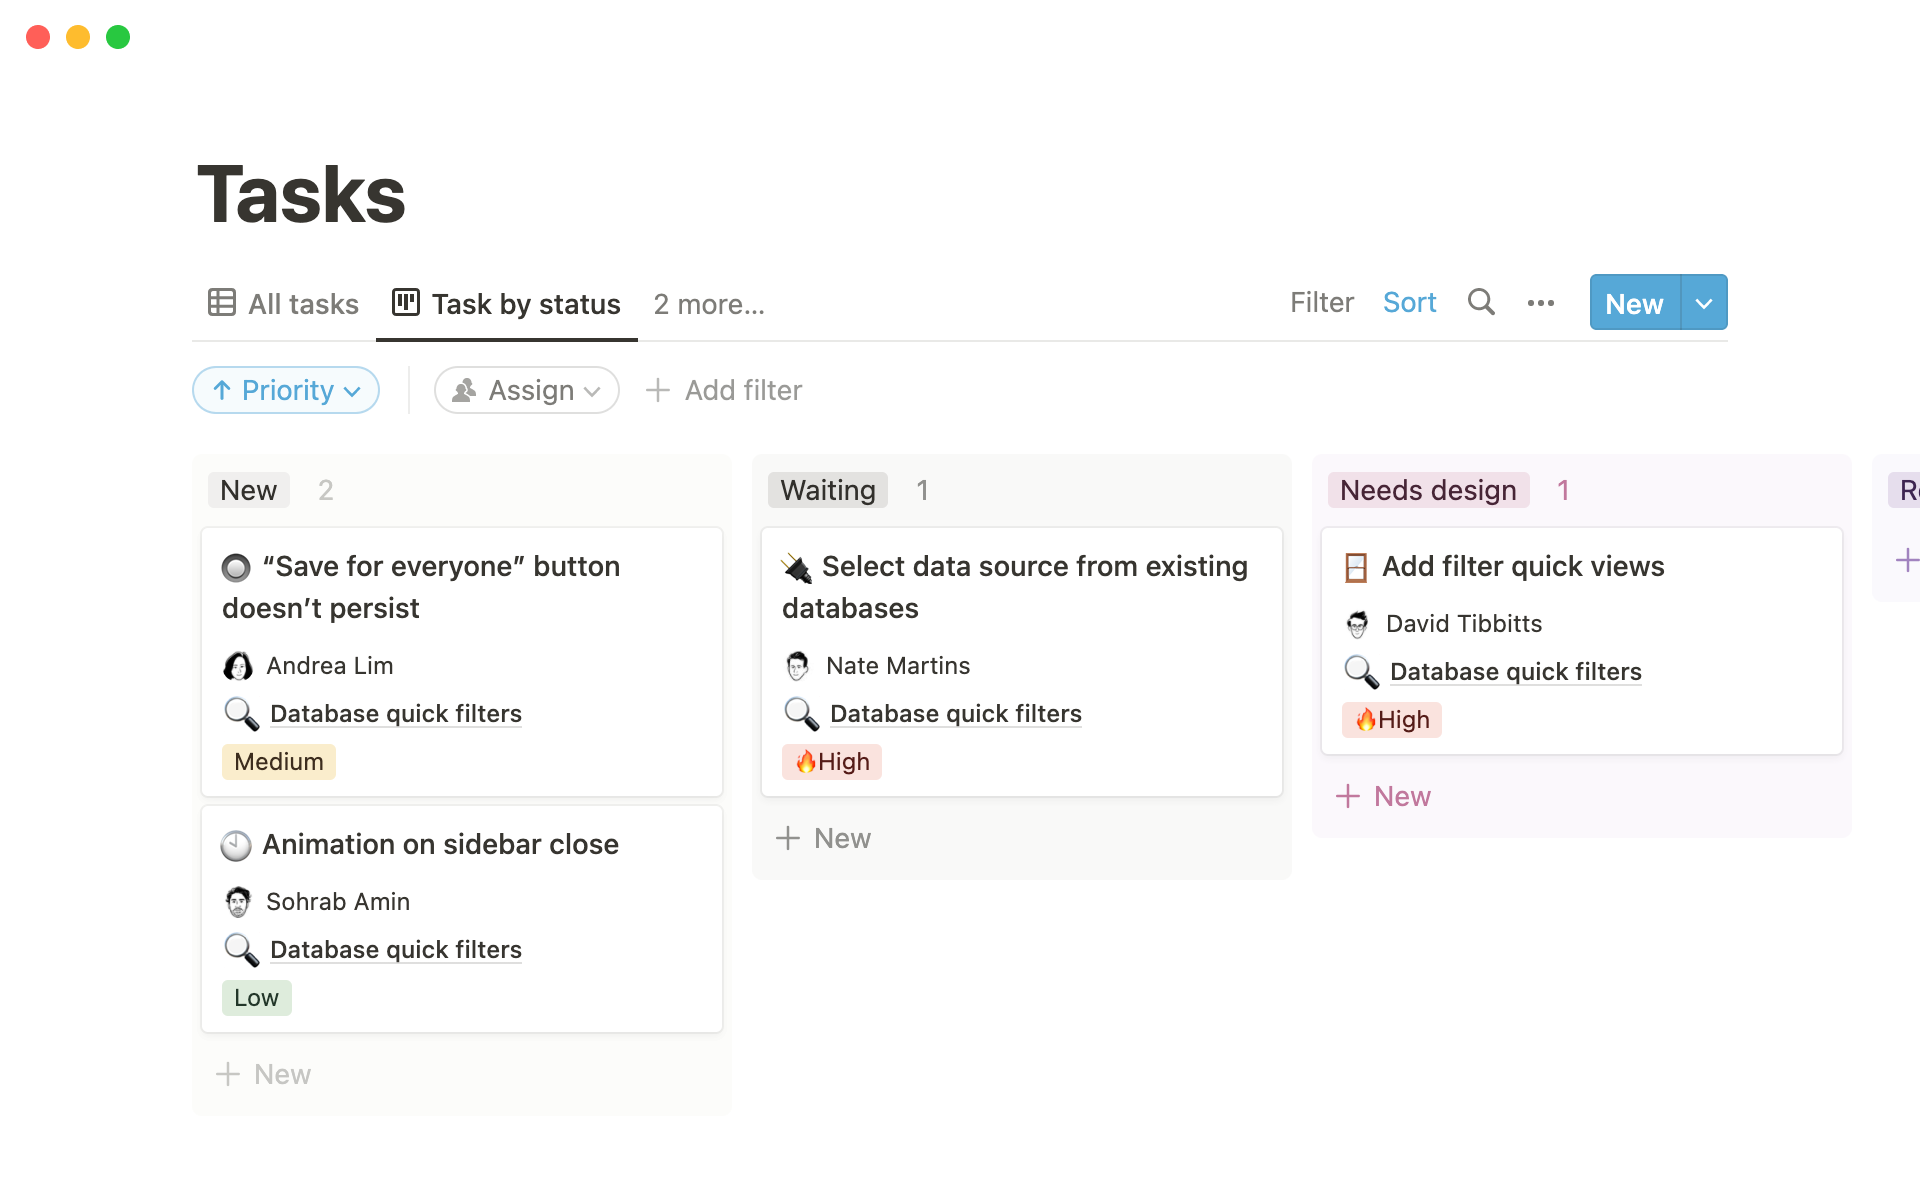Click Add filter
This screenshot has width=1920, height=1200.
tap(725, 390)
